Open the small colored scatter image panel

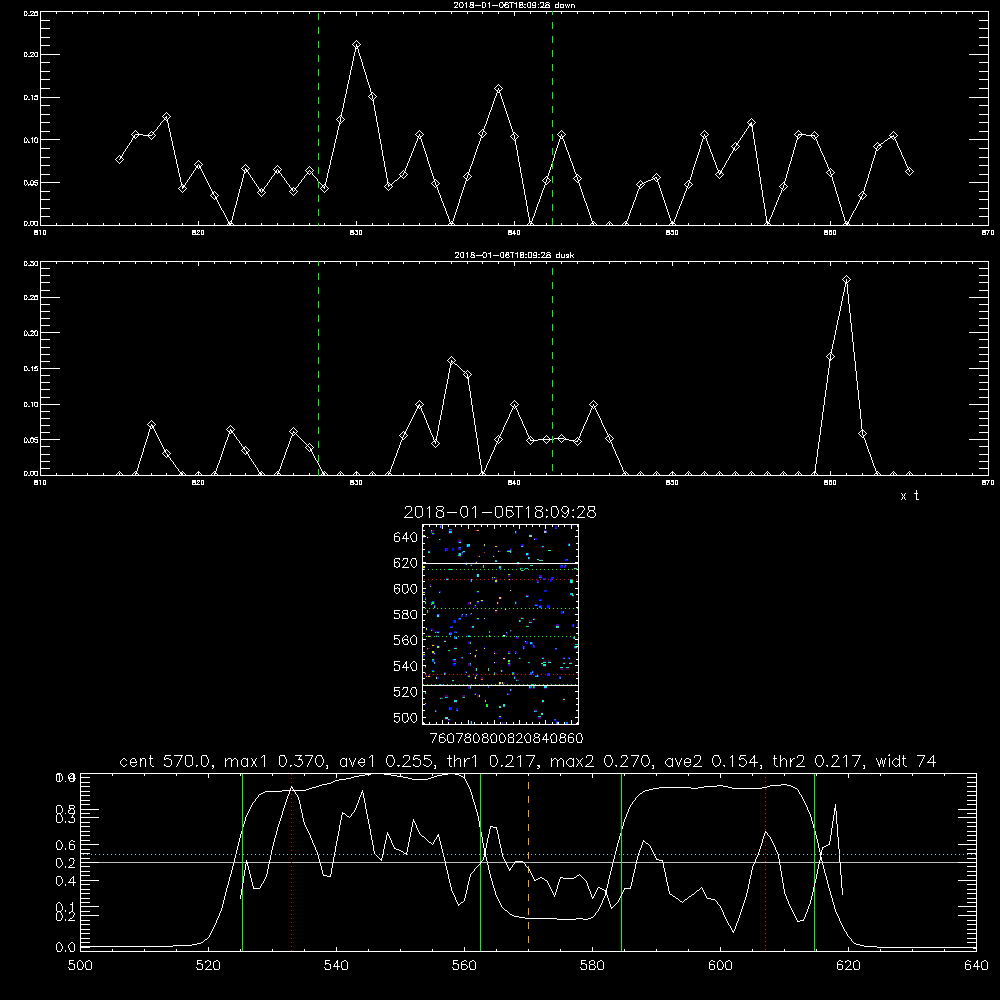[501, 624]
